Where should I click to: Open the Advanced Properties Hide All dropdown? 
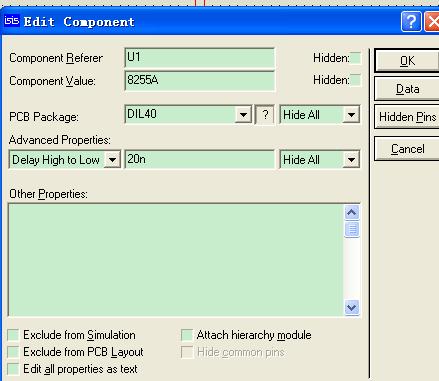tap(351, 160)
